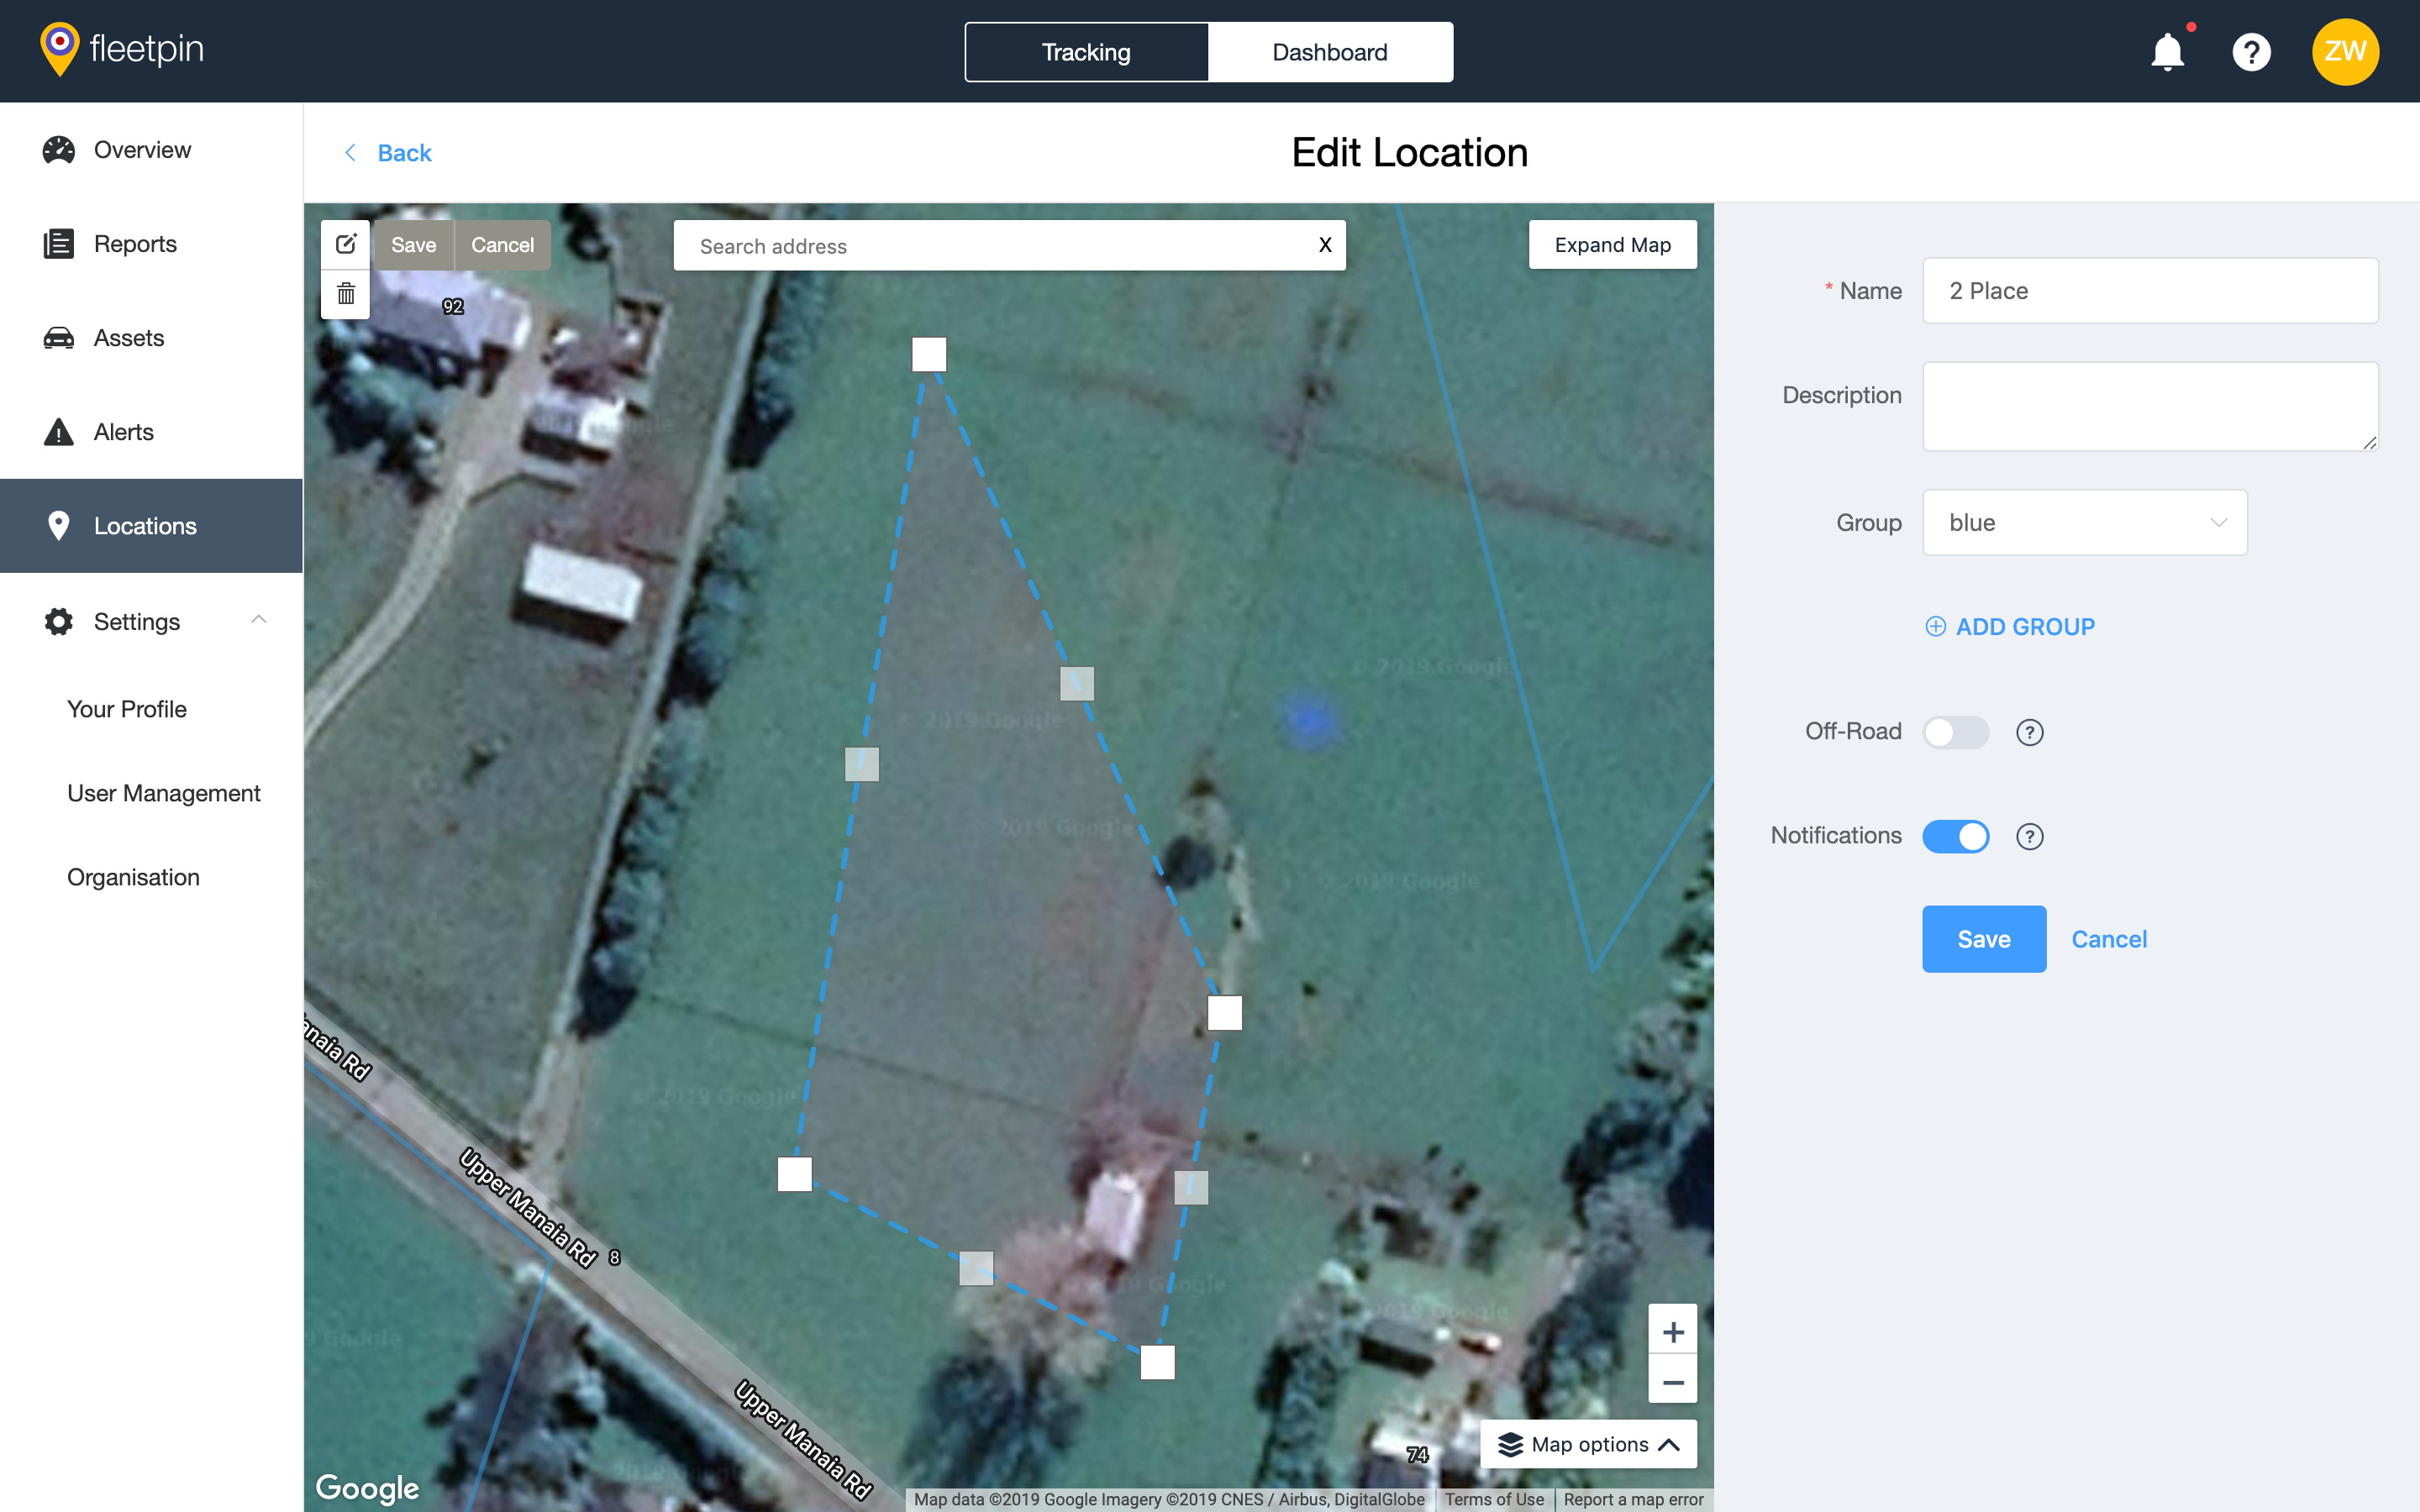The height and width of the screenshot is (1512, 2420).
Task: Open Organisation settings
Action: coord(133,877)
